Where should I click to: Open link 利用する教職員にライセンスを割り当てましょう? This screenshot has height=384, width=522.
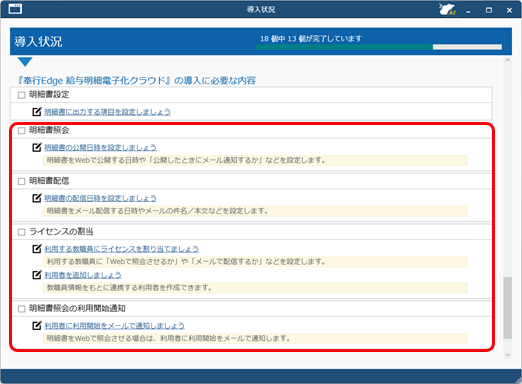tap(121, 249)
